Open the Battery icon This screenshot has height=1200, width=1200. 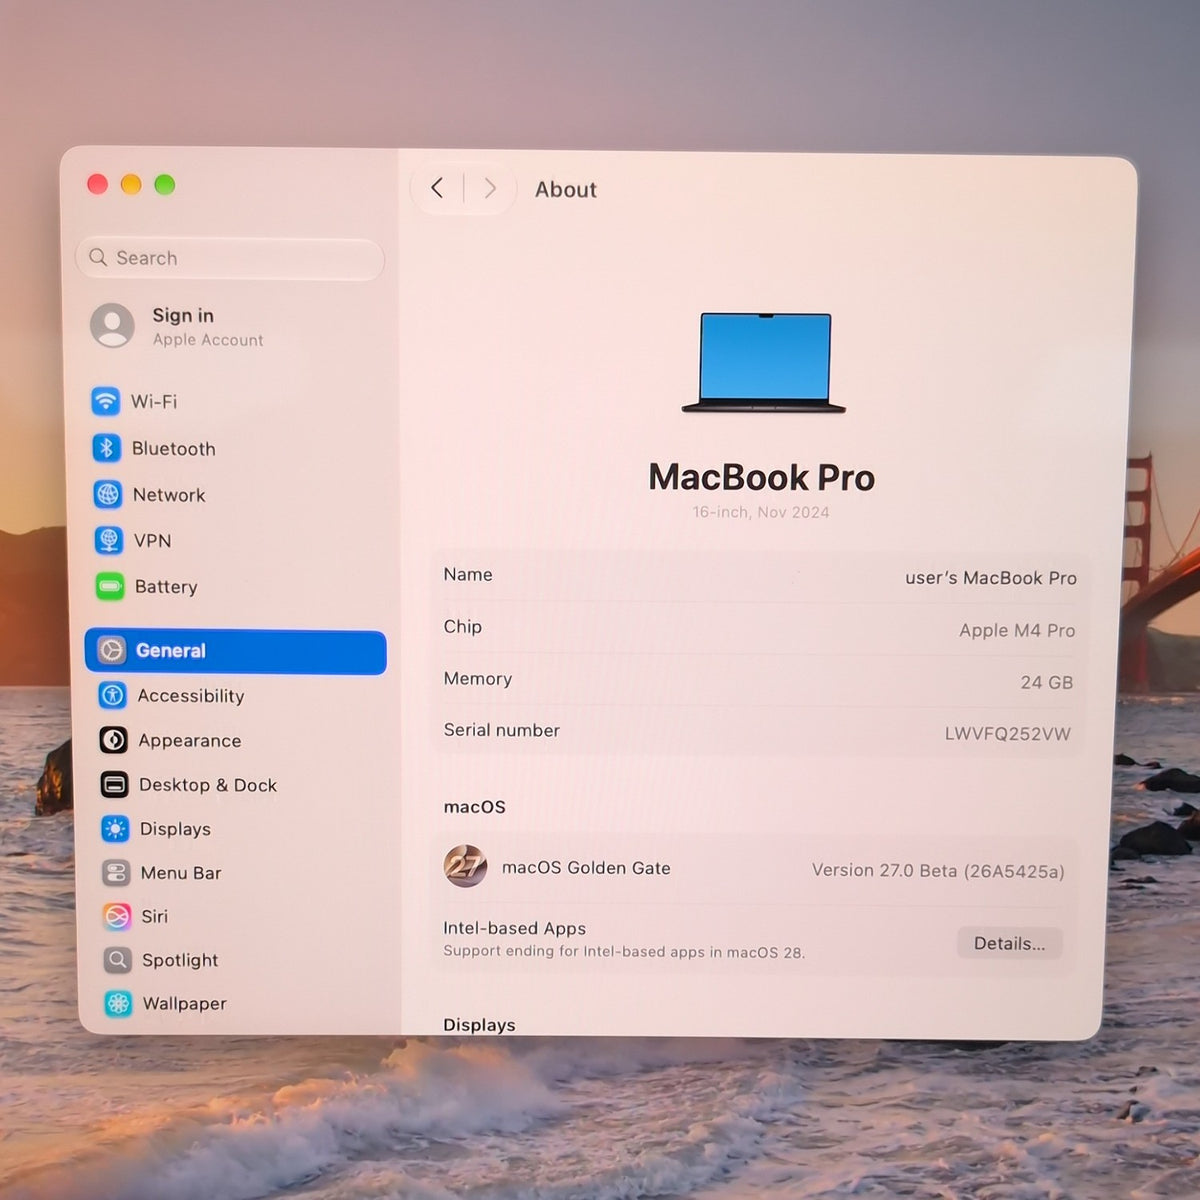(110, 586)
